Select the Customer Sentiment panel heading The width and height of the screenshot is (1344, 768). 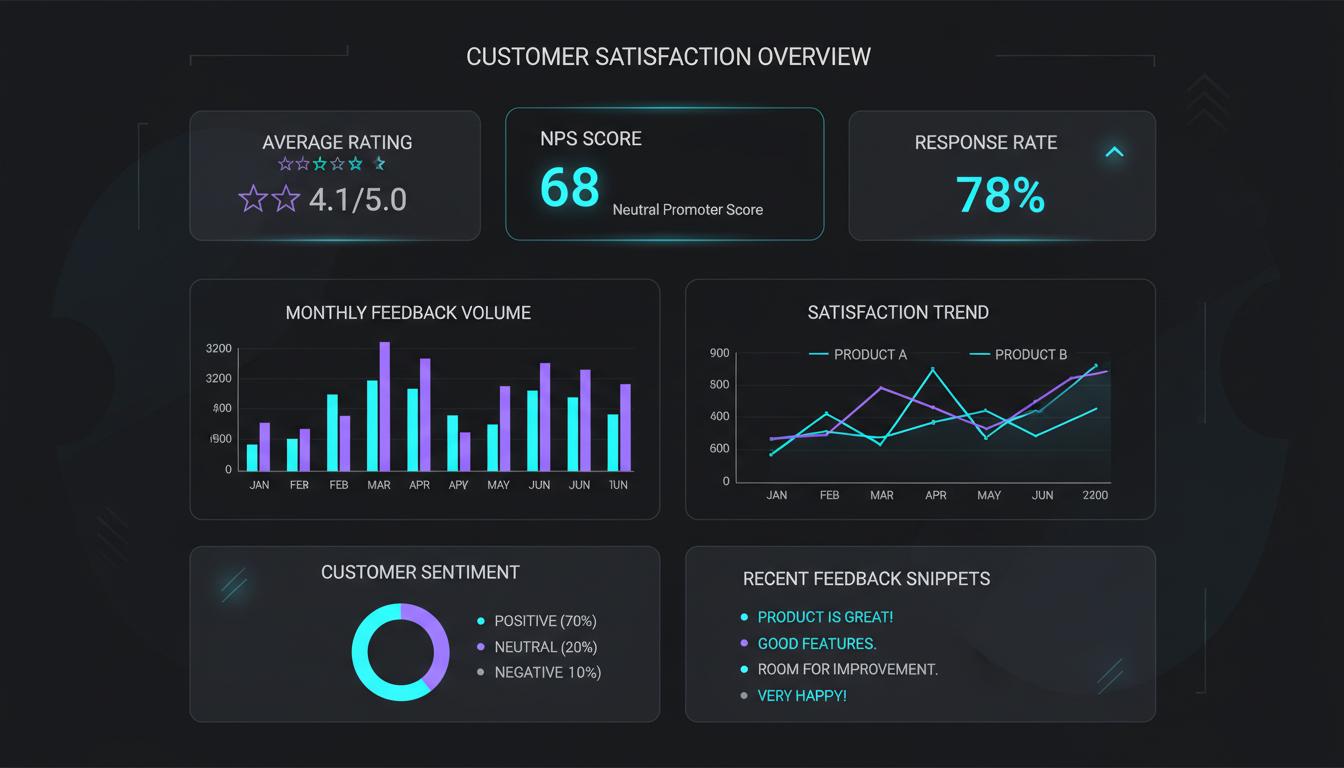pyautogui.click(x=420, y=573)
